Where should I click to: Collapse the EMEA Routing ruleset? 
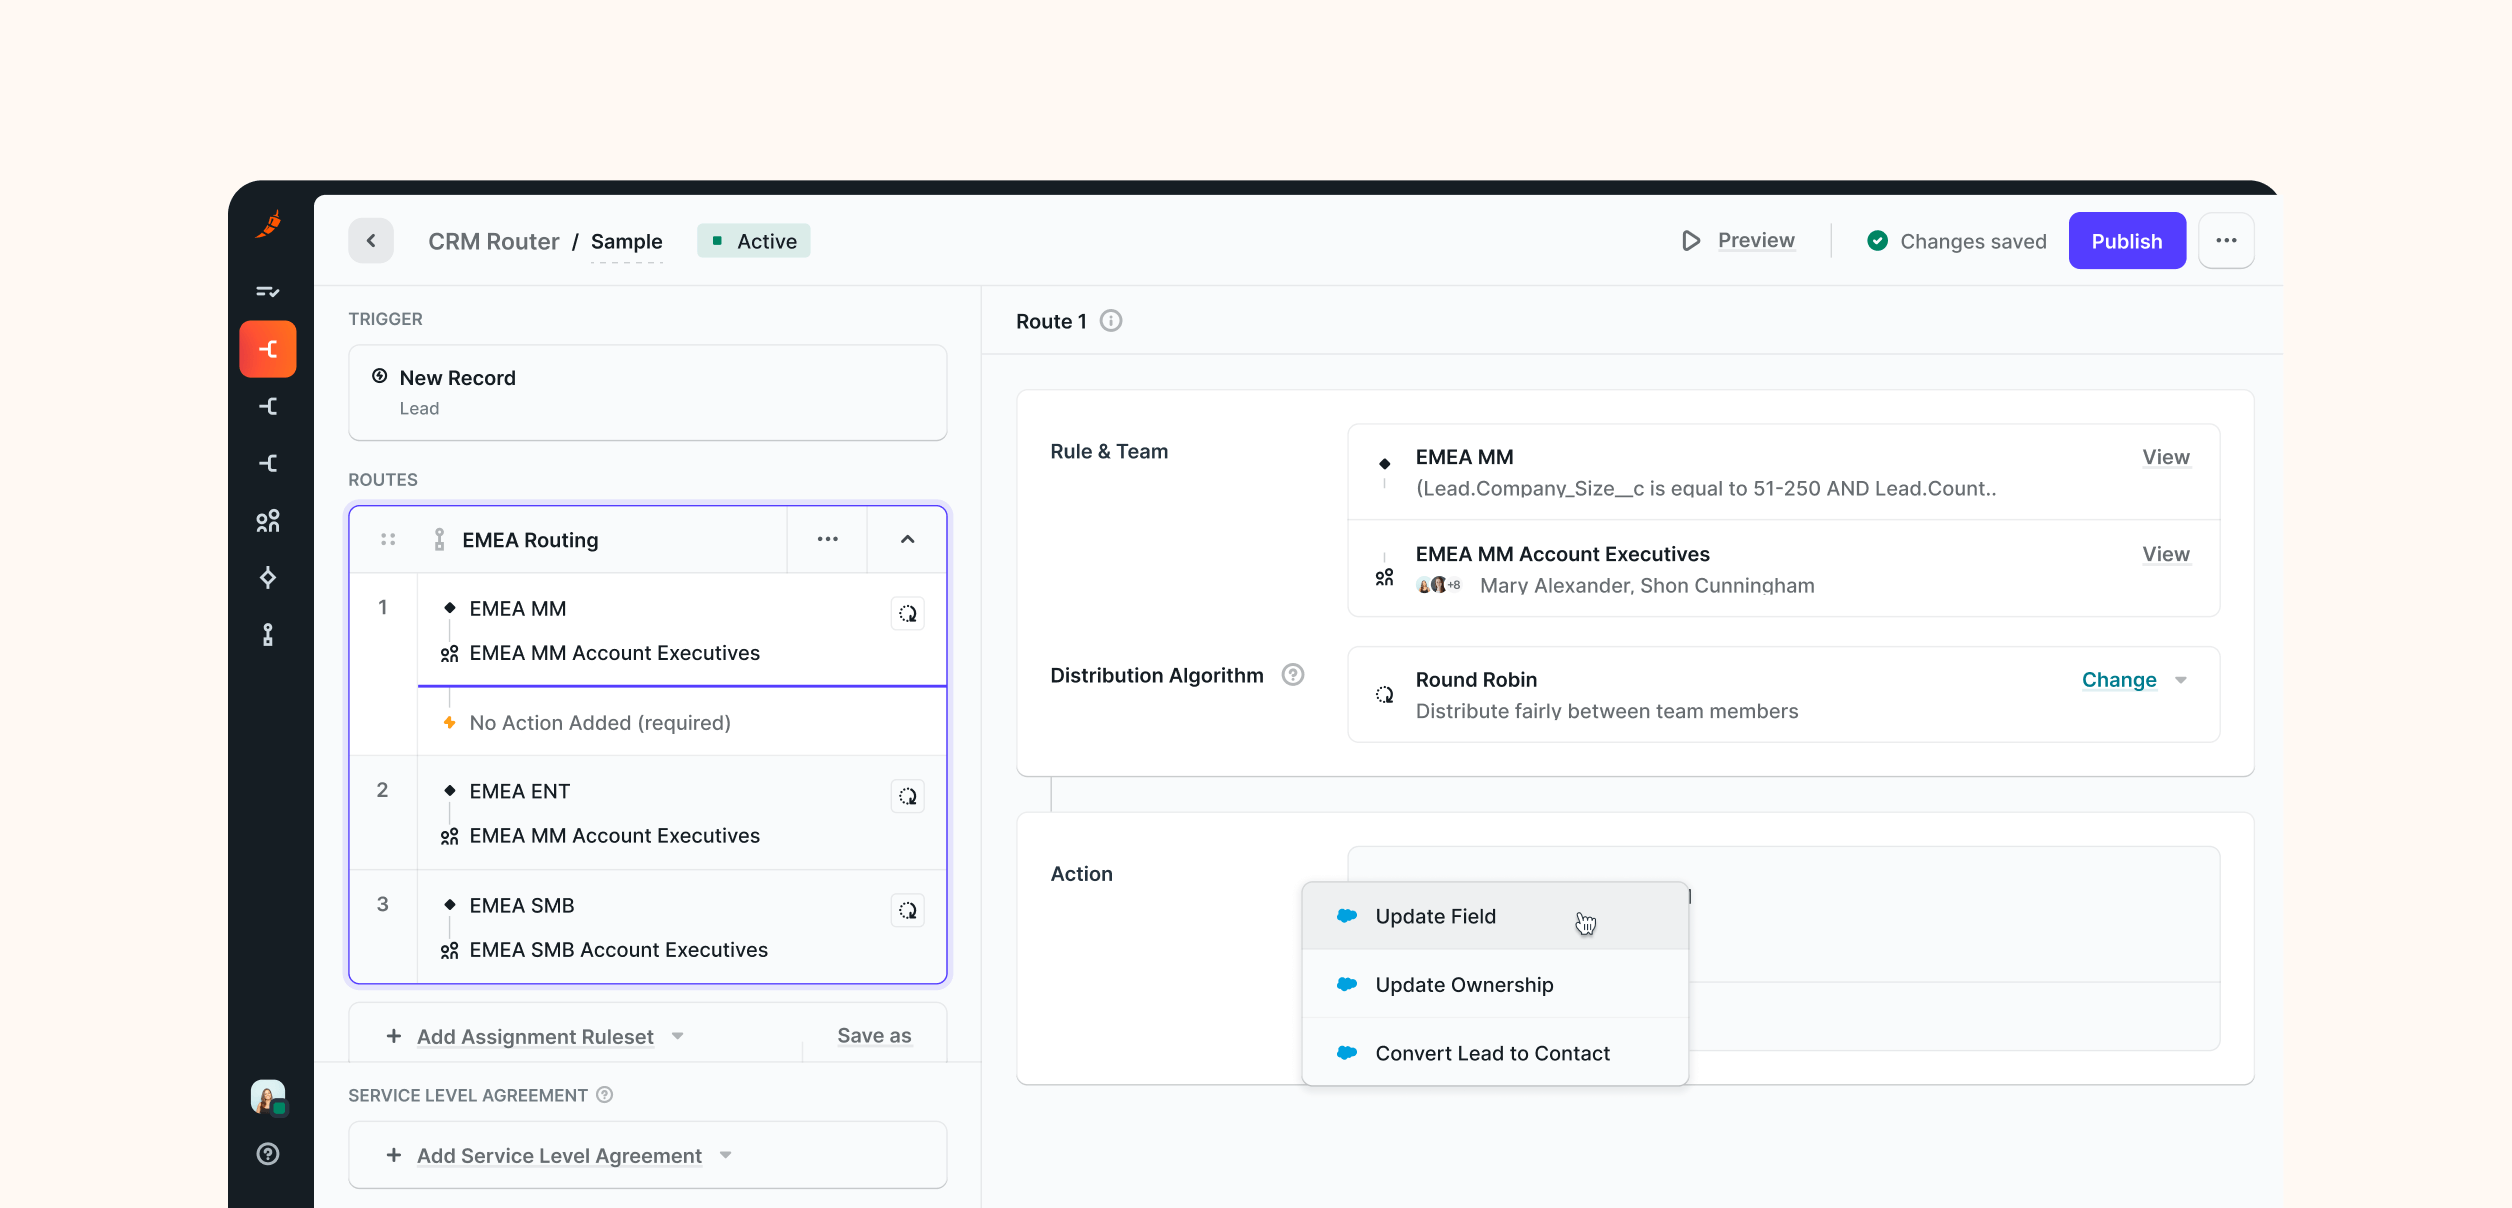click(x=907, y=540)
